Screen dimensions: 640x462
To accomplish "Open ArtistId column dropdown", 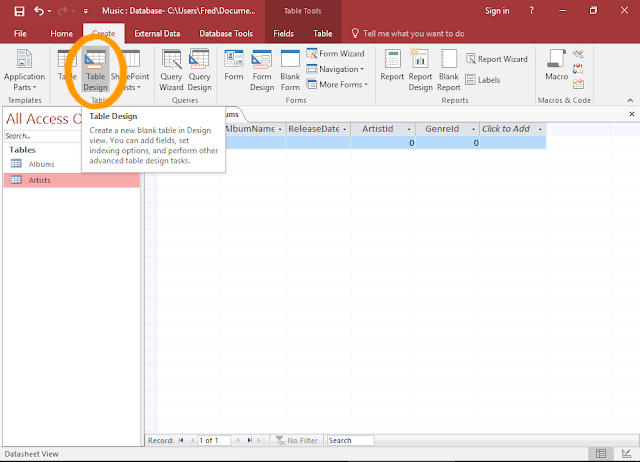I will pos(409,129).
